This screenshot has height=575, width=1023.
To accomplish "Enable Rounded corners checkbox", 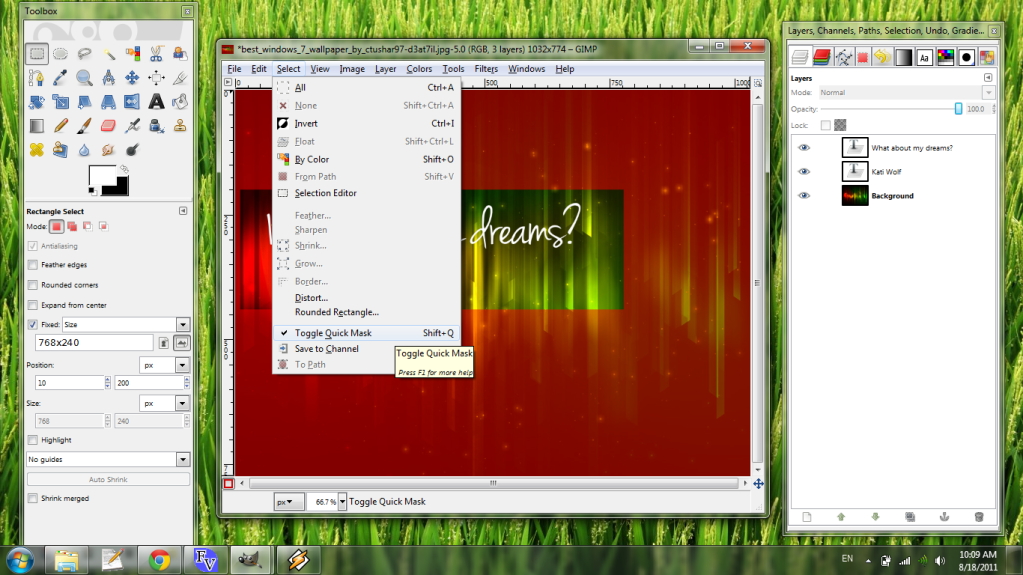I will coord(33,285).
